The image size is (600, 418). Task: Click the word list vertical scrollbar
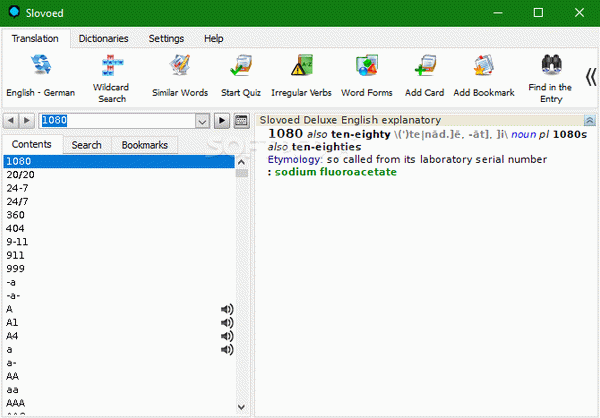242,280
